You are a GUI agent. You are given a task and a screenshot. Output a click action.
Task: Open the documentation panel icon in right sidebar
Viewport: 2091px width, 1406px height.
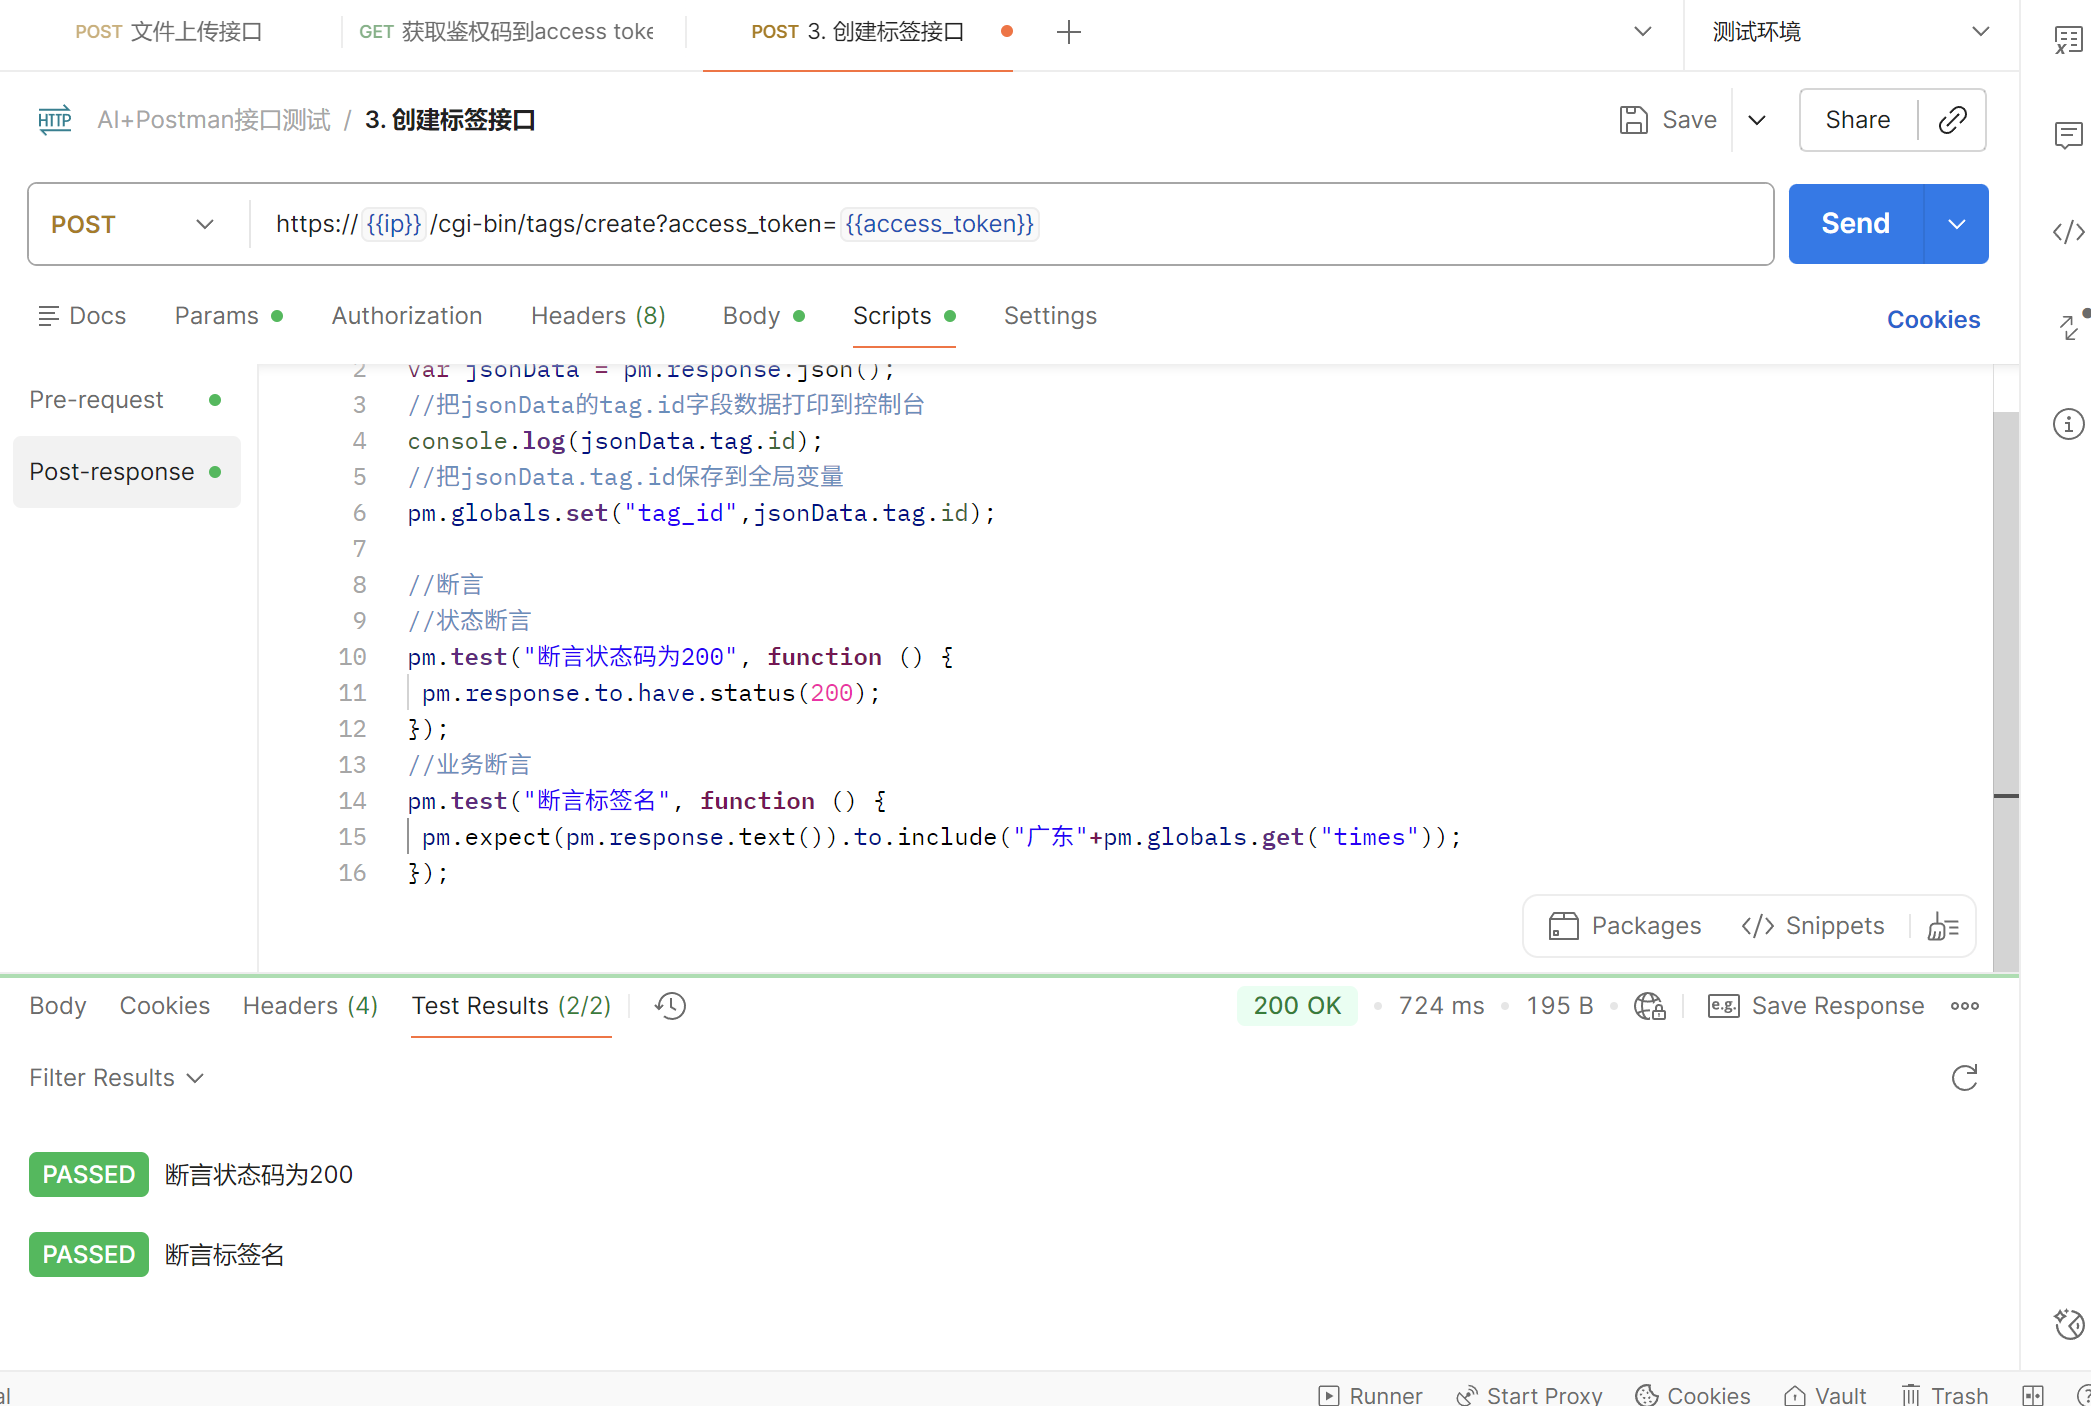pos(2068,40)
